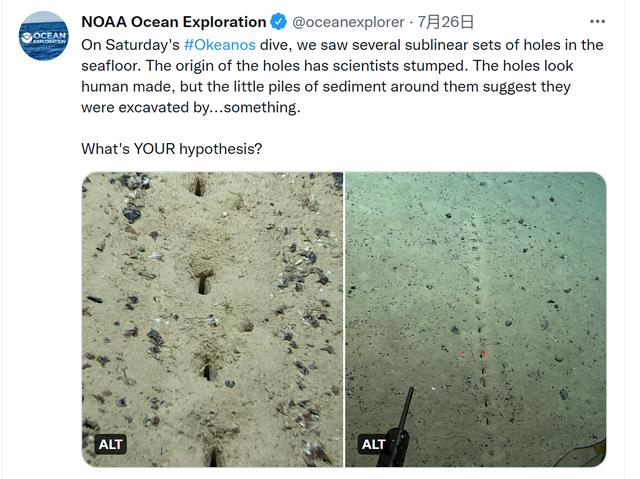
Task: Click the middle hole in the left photo
Action: click(203, 284)
